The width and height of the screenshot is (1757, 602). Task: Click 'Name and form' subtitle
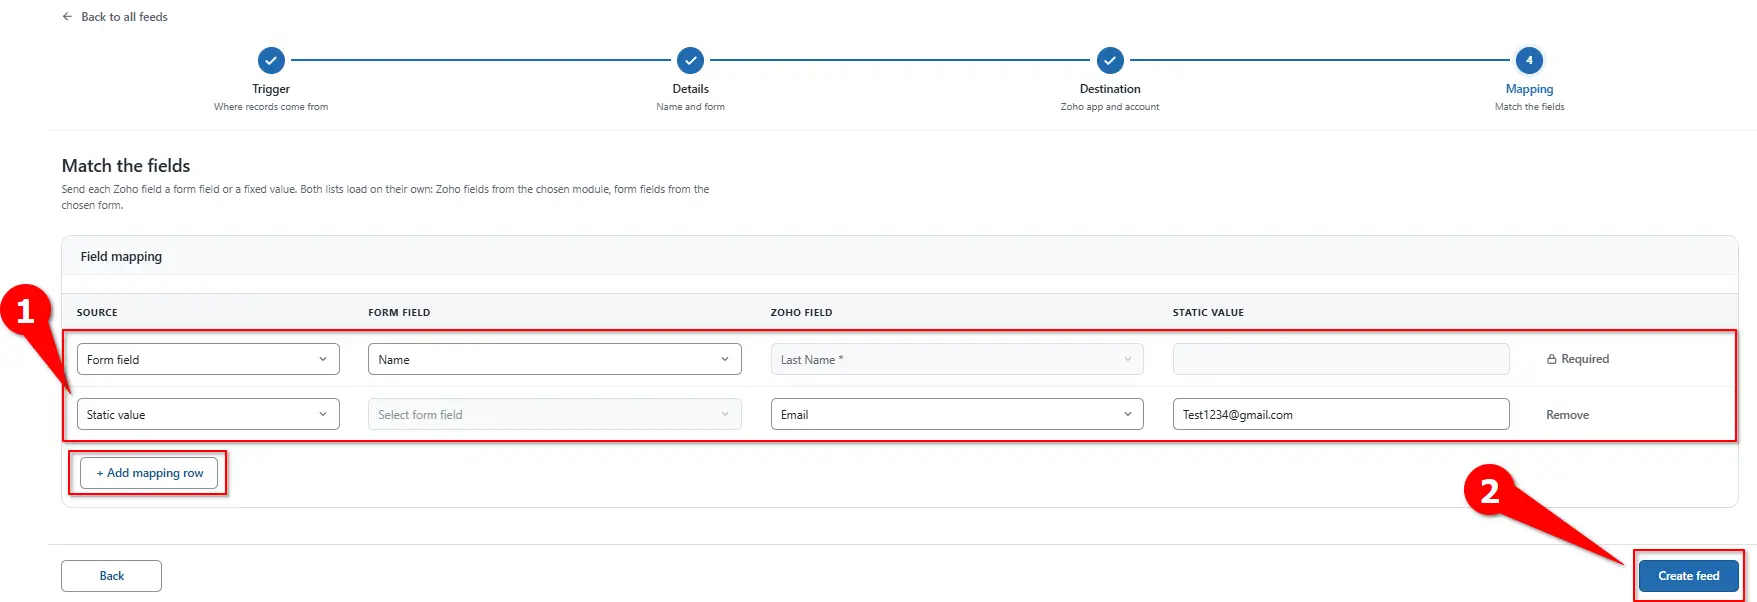click(x=690, y=107)
